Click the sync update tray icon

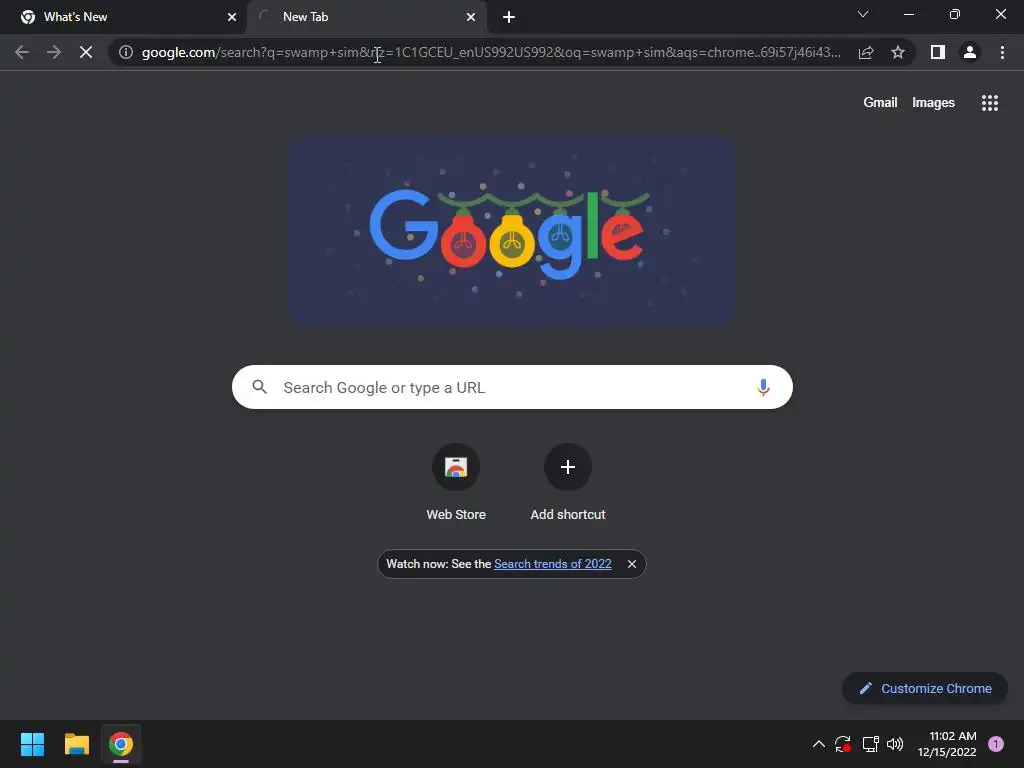842,744
